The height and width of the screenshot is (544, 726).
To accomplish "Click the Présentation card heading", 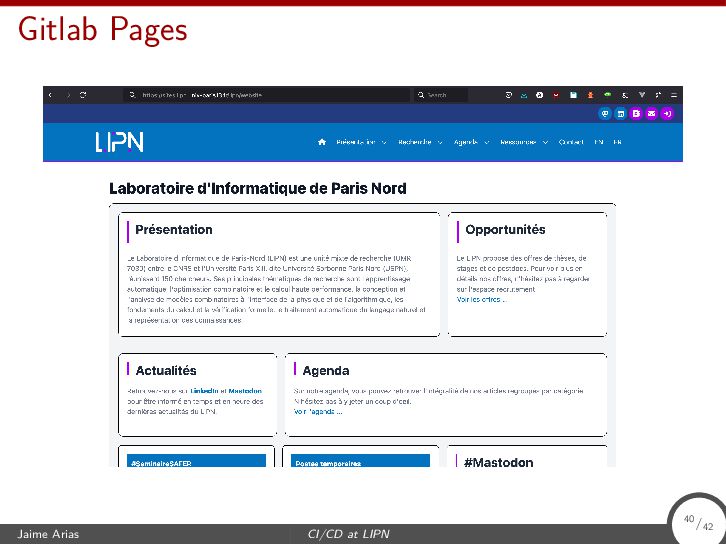I will (174, 230).
